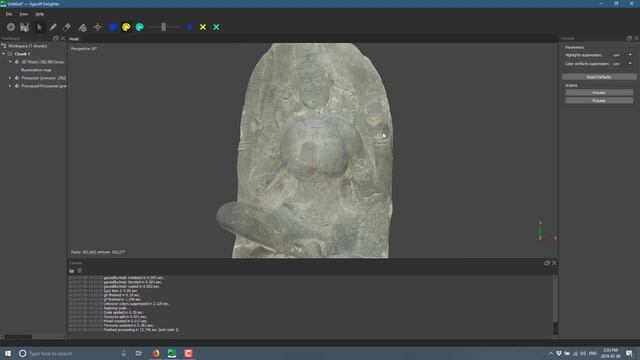This screenshot has height=360, width=640.
Task: Float the Workspace panel
Action: pos(56,38)
